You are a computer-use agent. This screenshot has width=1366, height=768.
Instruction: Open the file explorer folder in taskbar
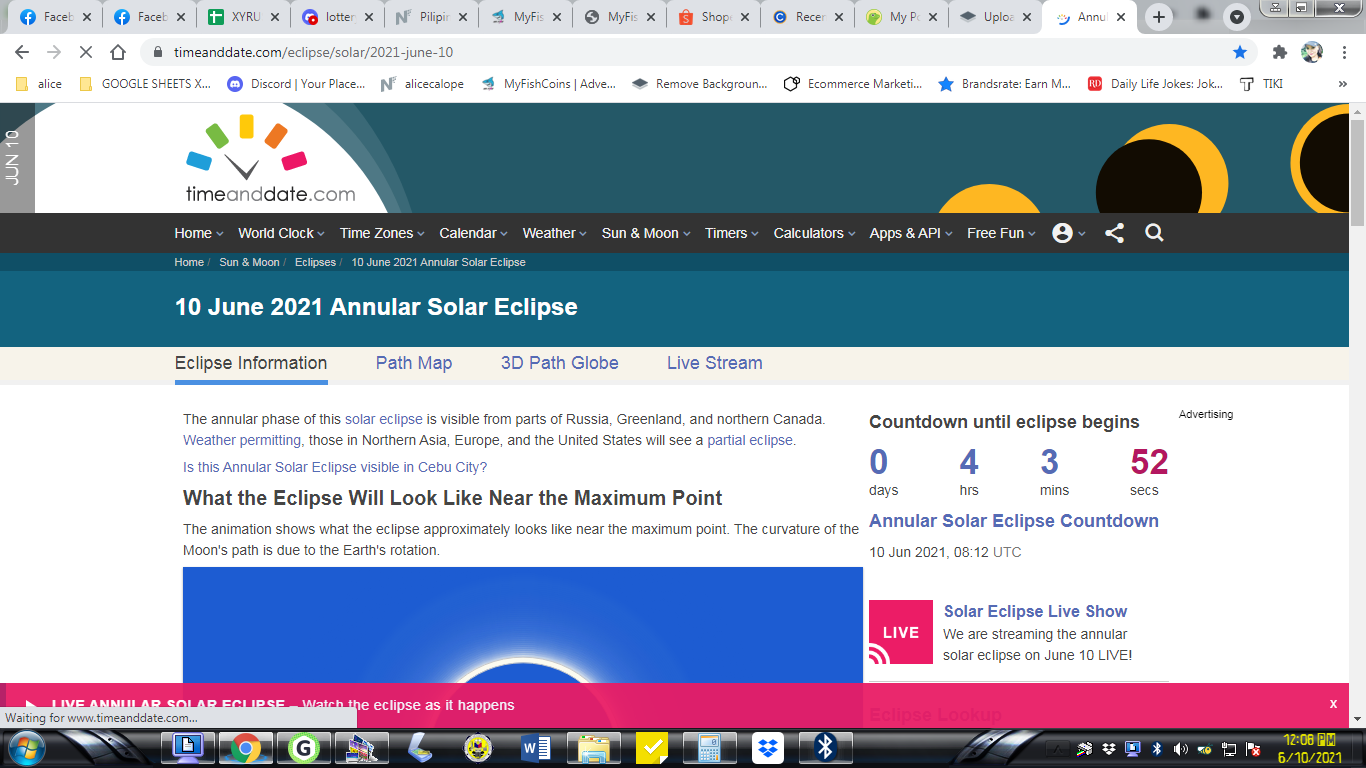pos(593,748)
